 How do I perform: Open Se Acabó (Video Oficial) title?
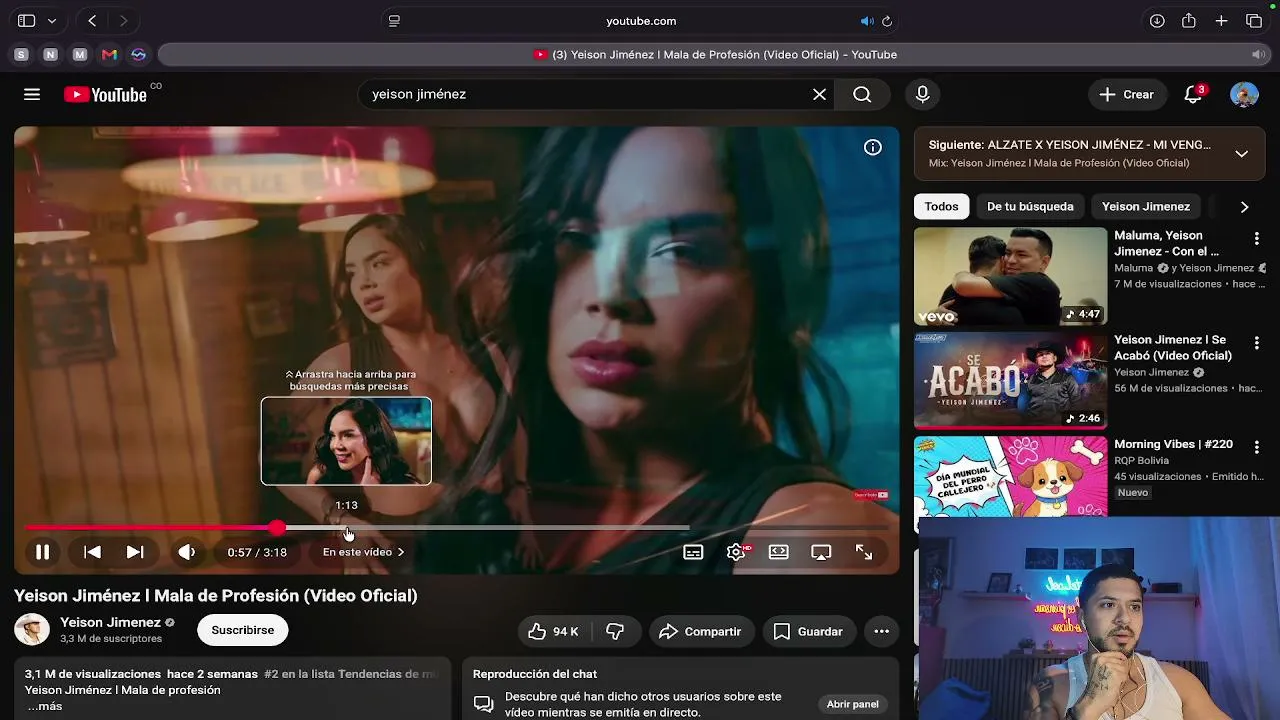coord(1173,347)
